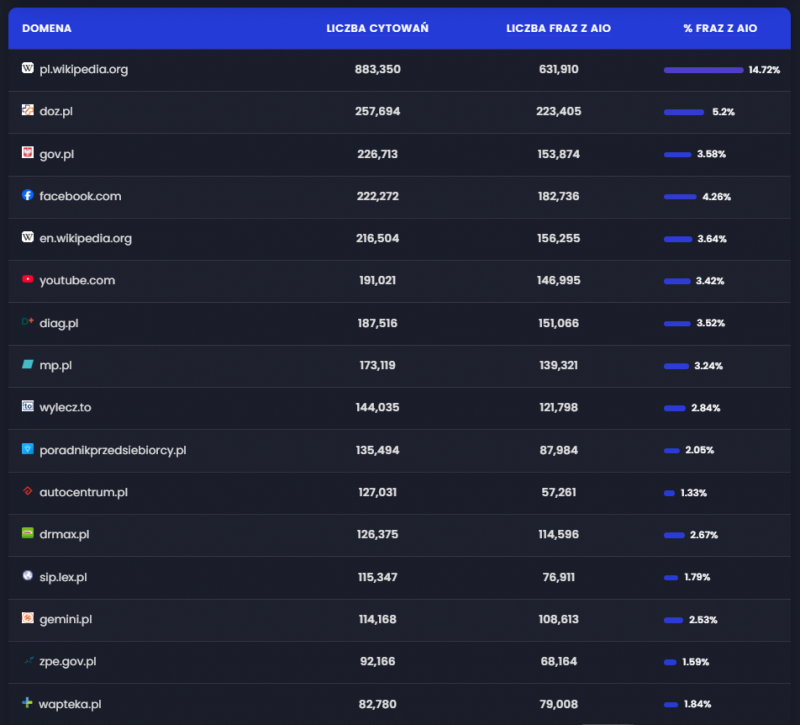
Task: Click the diag.pl favicon icon
Action: 28,322
